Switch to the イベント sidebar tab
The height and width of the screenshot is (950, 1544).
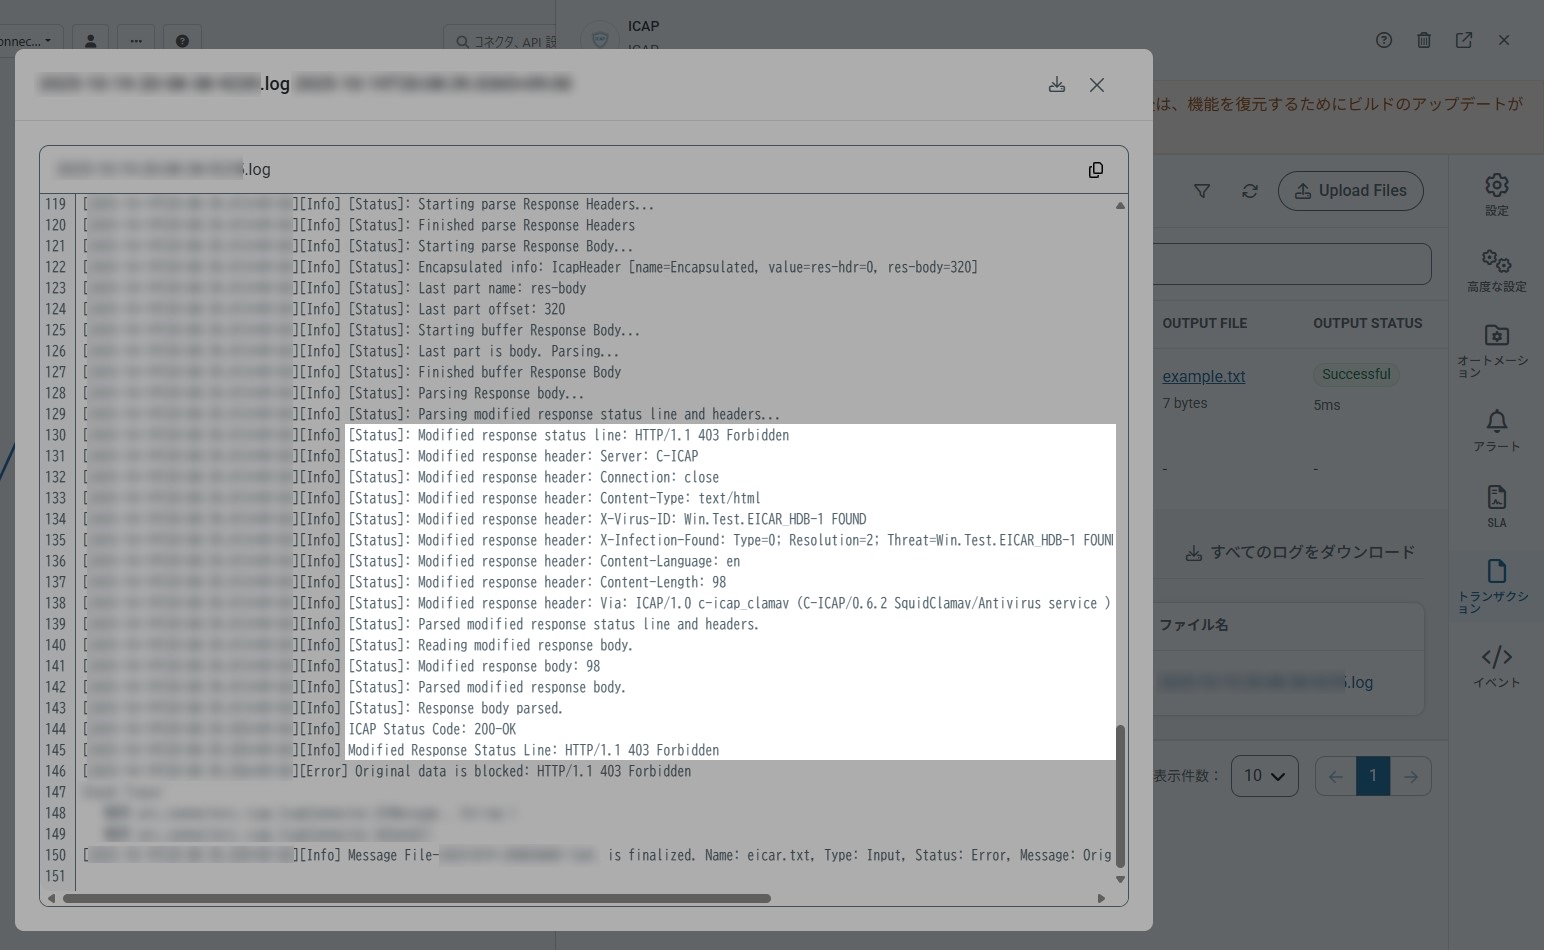(1496, 657)
